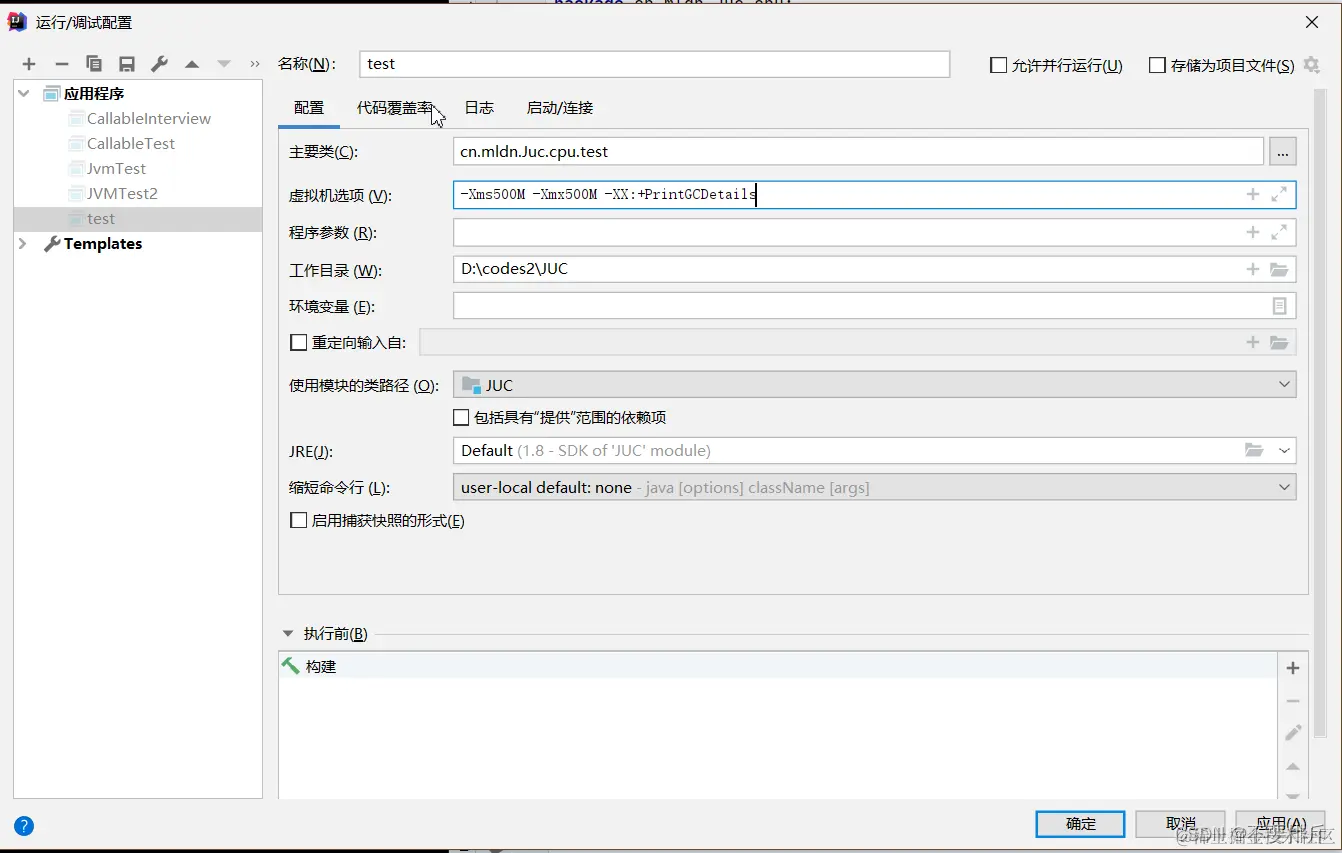This screenshot has width=1342, height=853.
Task: Open the startup/connection tab
Action: tap(560, 108)
